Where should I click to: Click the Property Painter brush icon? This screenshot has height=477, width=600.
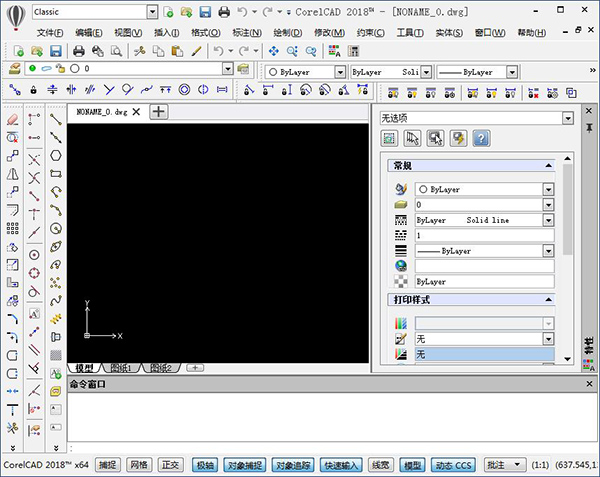tap(196, 51)
